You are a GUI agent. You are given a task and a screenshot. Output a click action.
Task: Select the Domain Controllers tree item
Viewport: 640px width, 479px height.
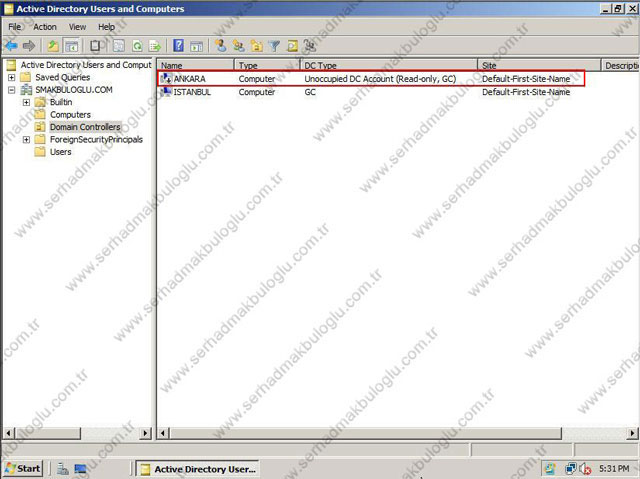tap(85, 127)
